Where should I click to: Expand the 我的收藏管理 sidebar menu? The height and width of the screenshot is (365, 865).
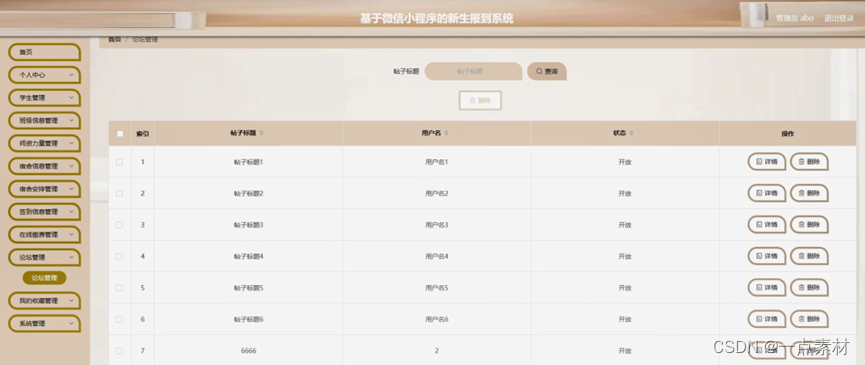point(44,300)
